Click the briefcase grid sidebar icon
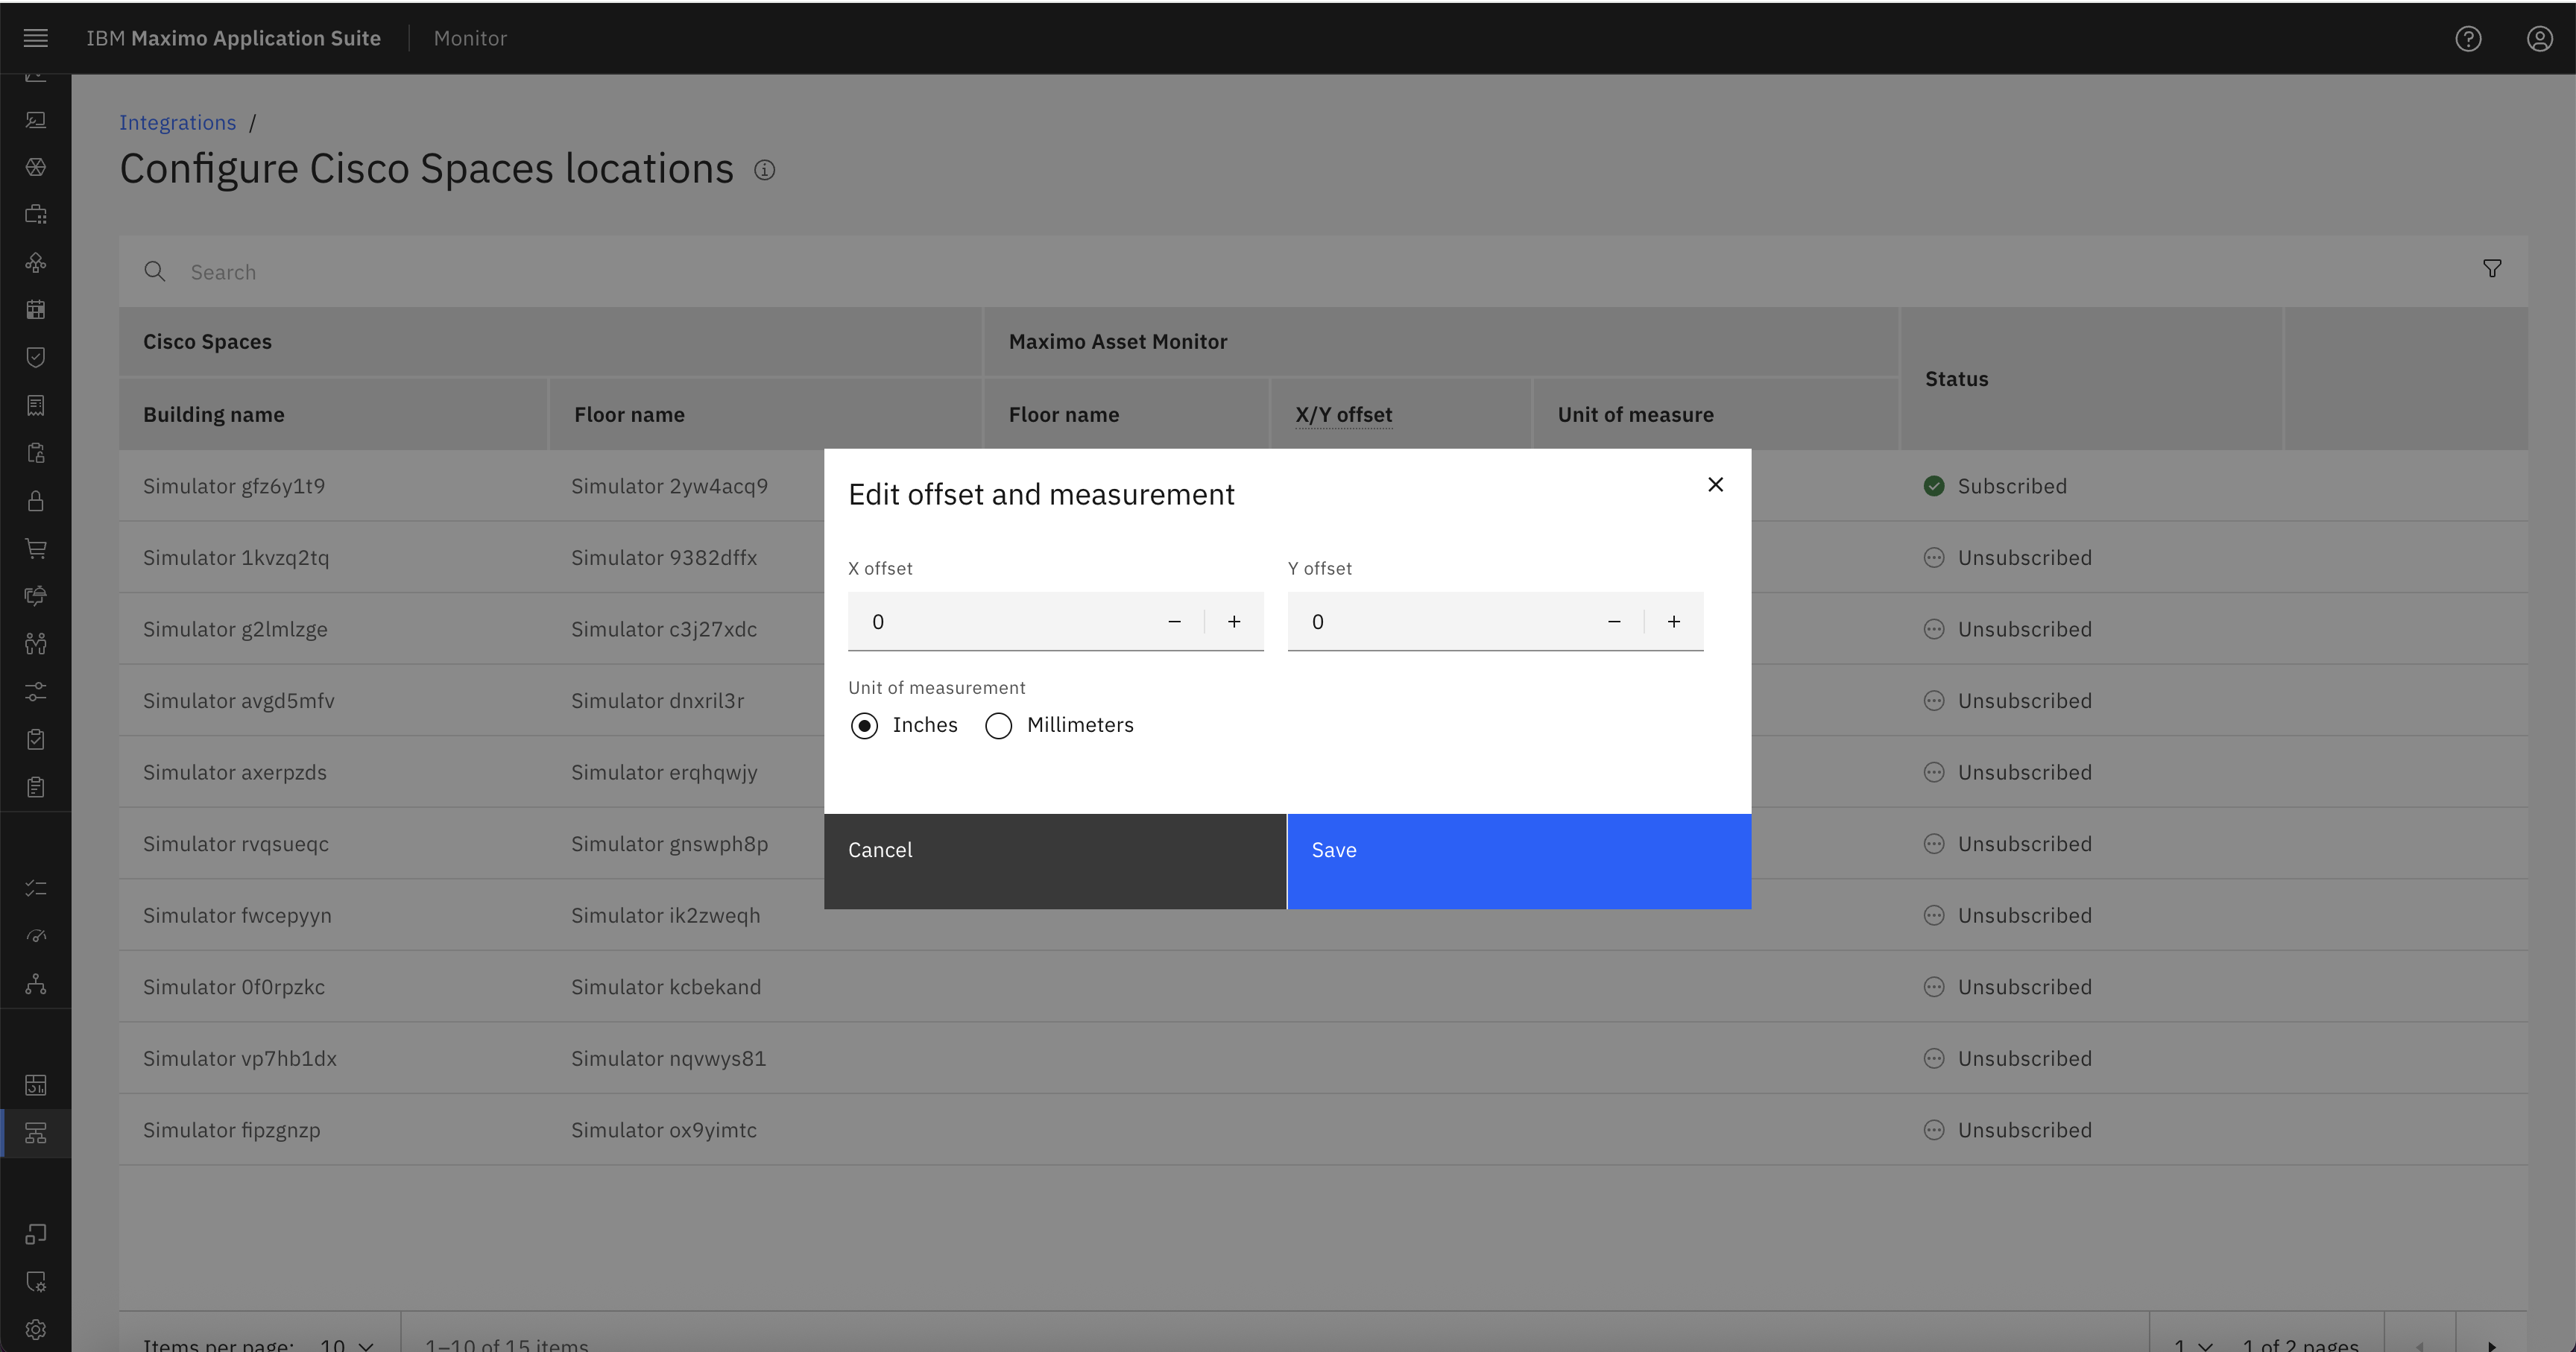Image resolution: width=2576 pixels, height=1352 pixels. tap(36, 214)
